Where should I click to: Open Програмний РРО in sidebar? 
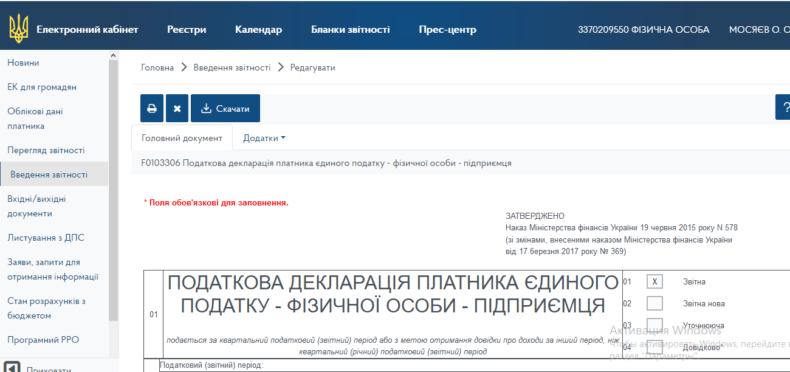(x=43, y=340)
